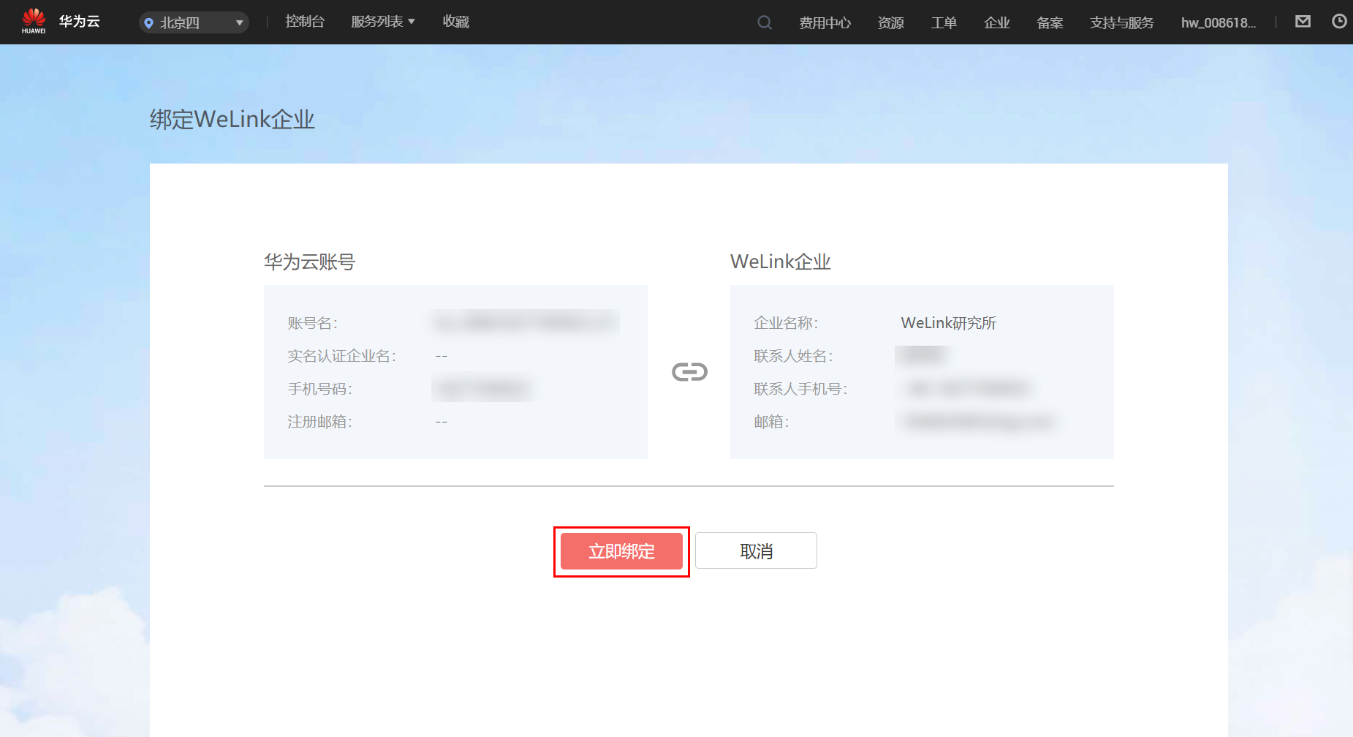The height and width of the screenshot is (737, 1353).
Task: Click the 注册邮箱 label
Action: [x=320, y=422]
